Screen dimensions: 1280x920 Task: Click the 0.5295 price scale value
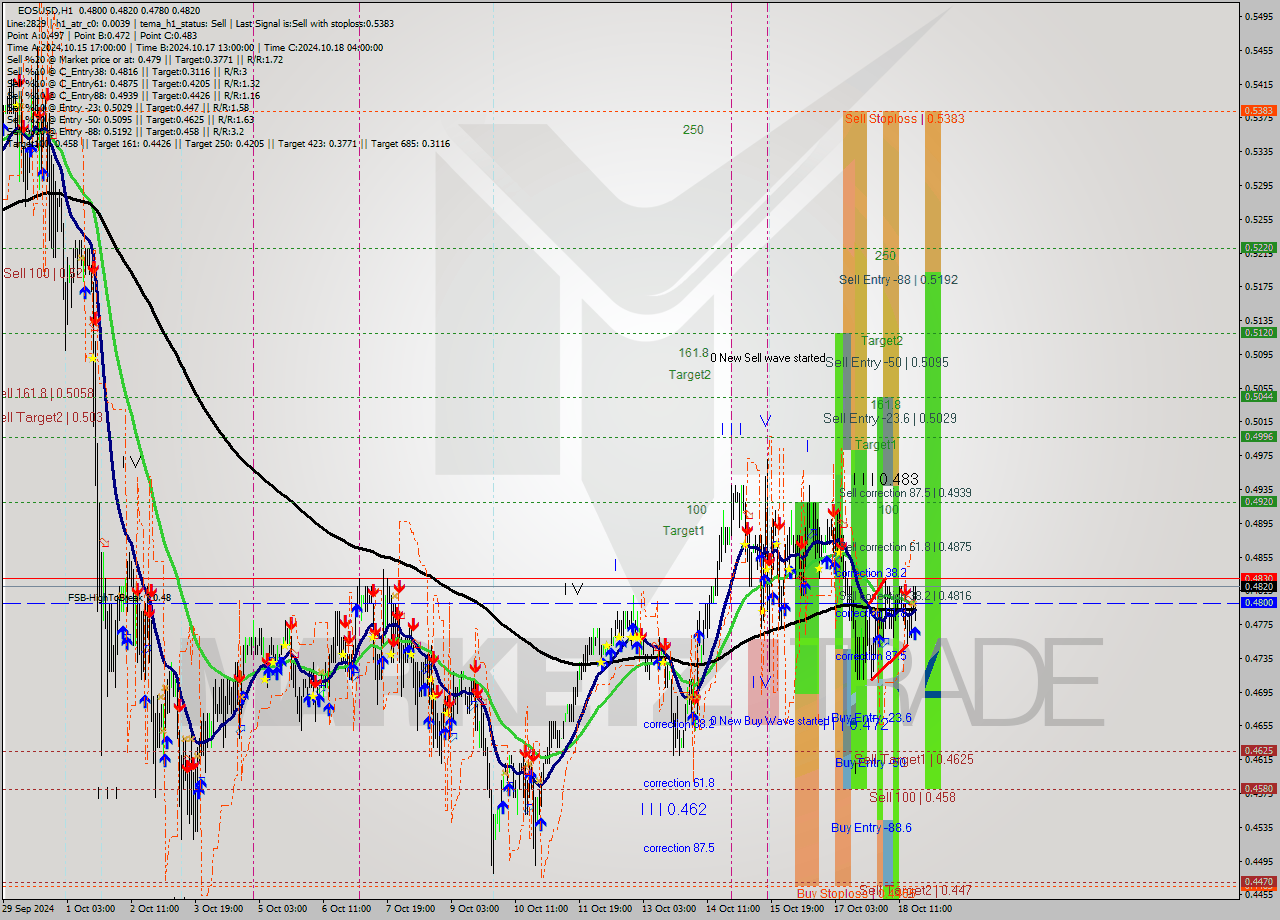[1259, 185]
